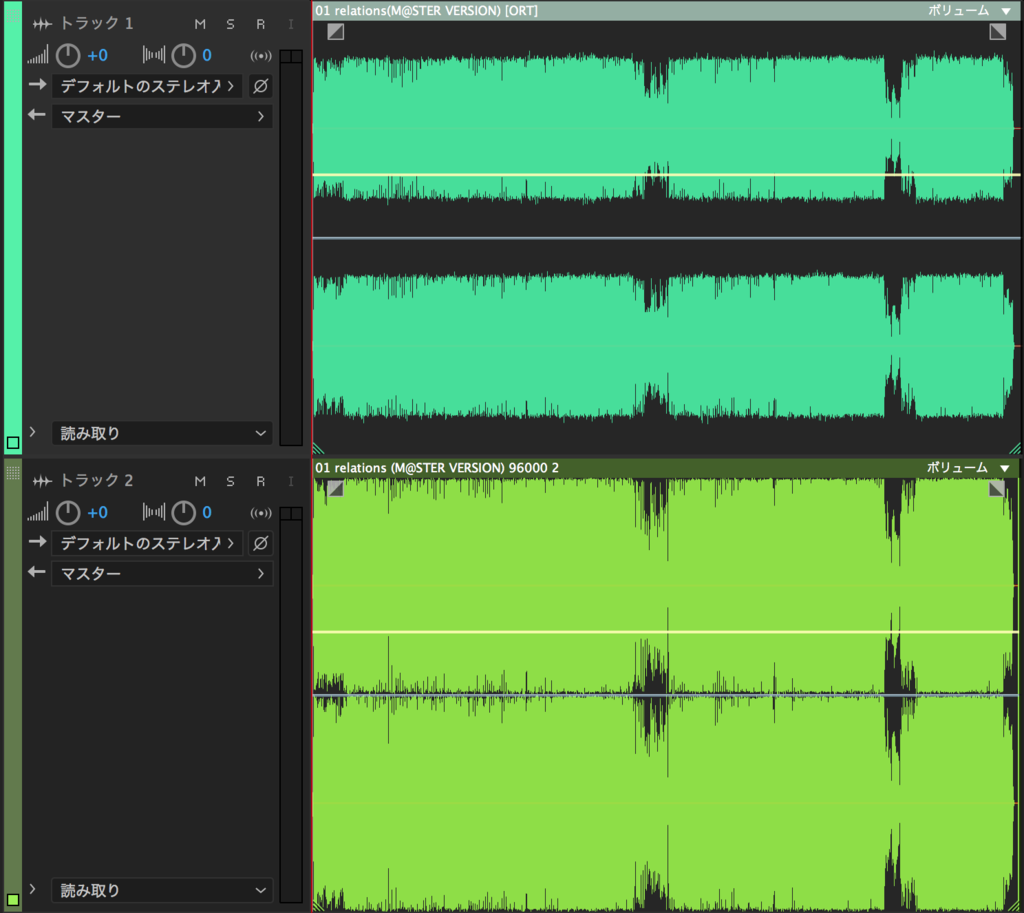Select clip title 01 relations(M@STER VERSION) [ORT]

tap(426, 10)
